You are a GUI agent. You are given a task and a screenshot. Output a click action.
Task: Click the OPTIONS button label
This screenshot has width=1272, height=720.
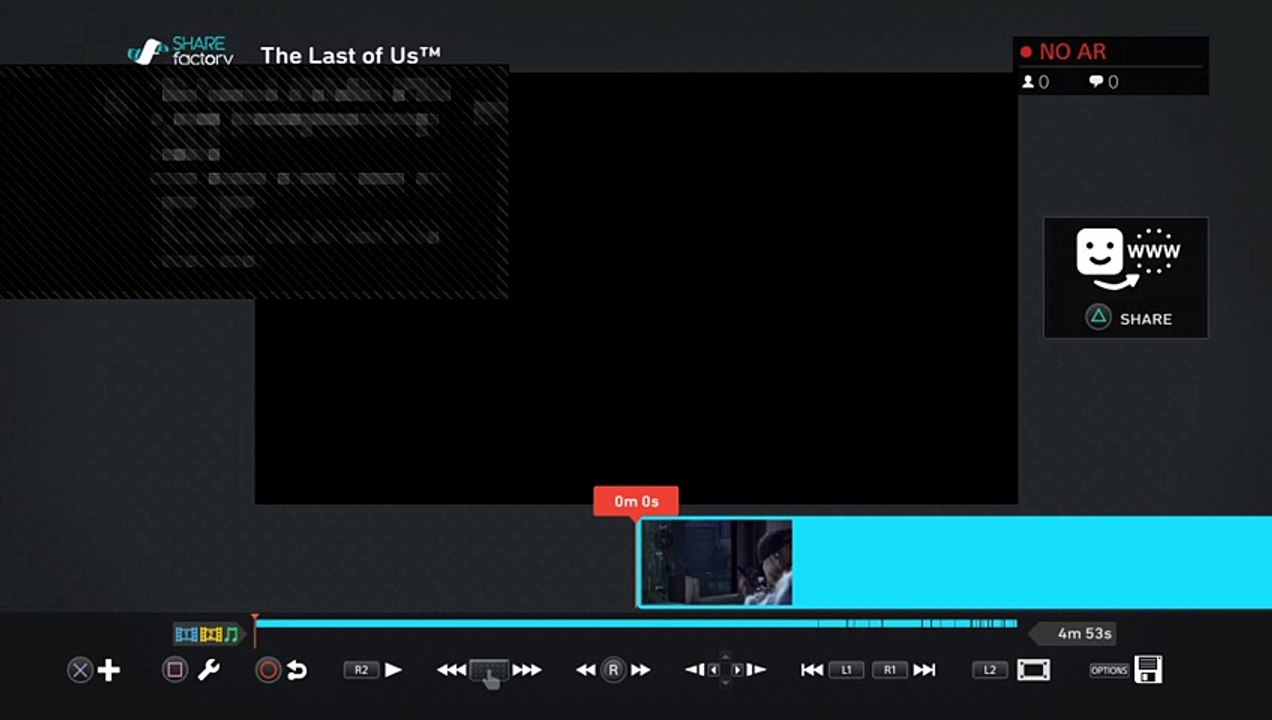(1109, 670)
